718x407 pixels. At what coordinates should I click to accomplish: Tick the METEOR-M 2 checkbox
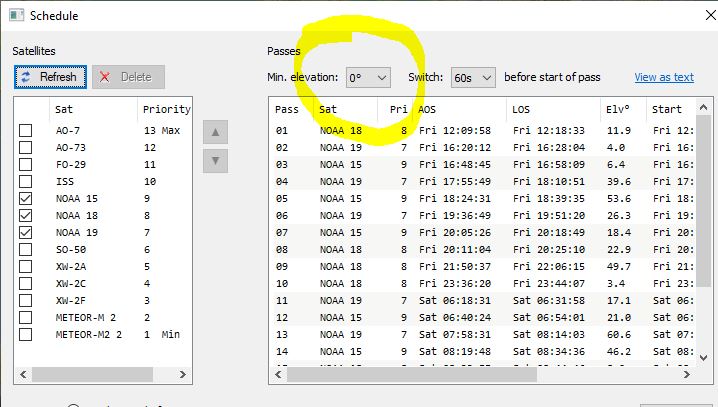click(26, 317)
